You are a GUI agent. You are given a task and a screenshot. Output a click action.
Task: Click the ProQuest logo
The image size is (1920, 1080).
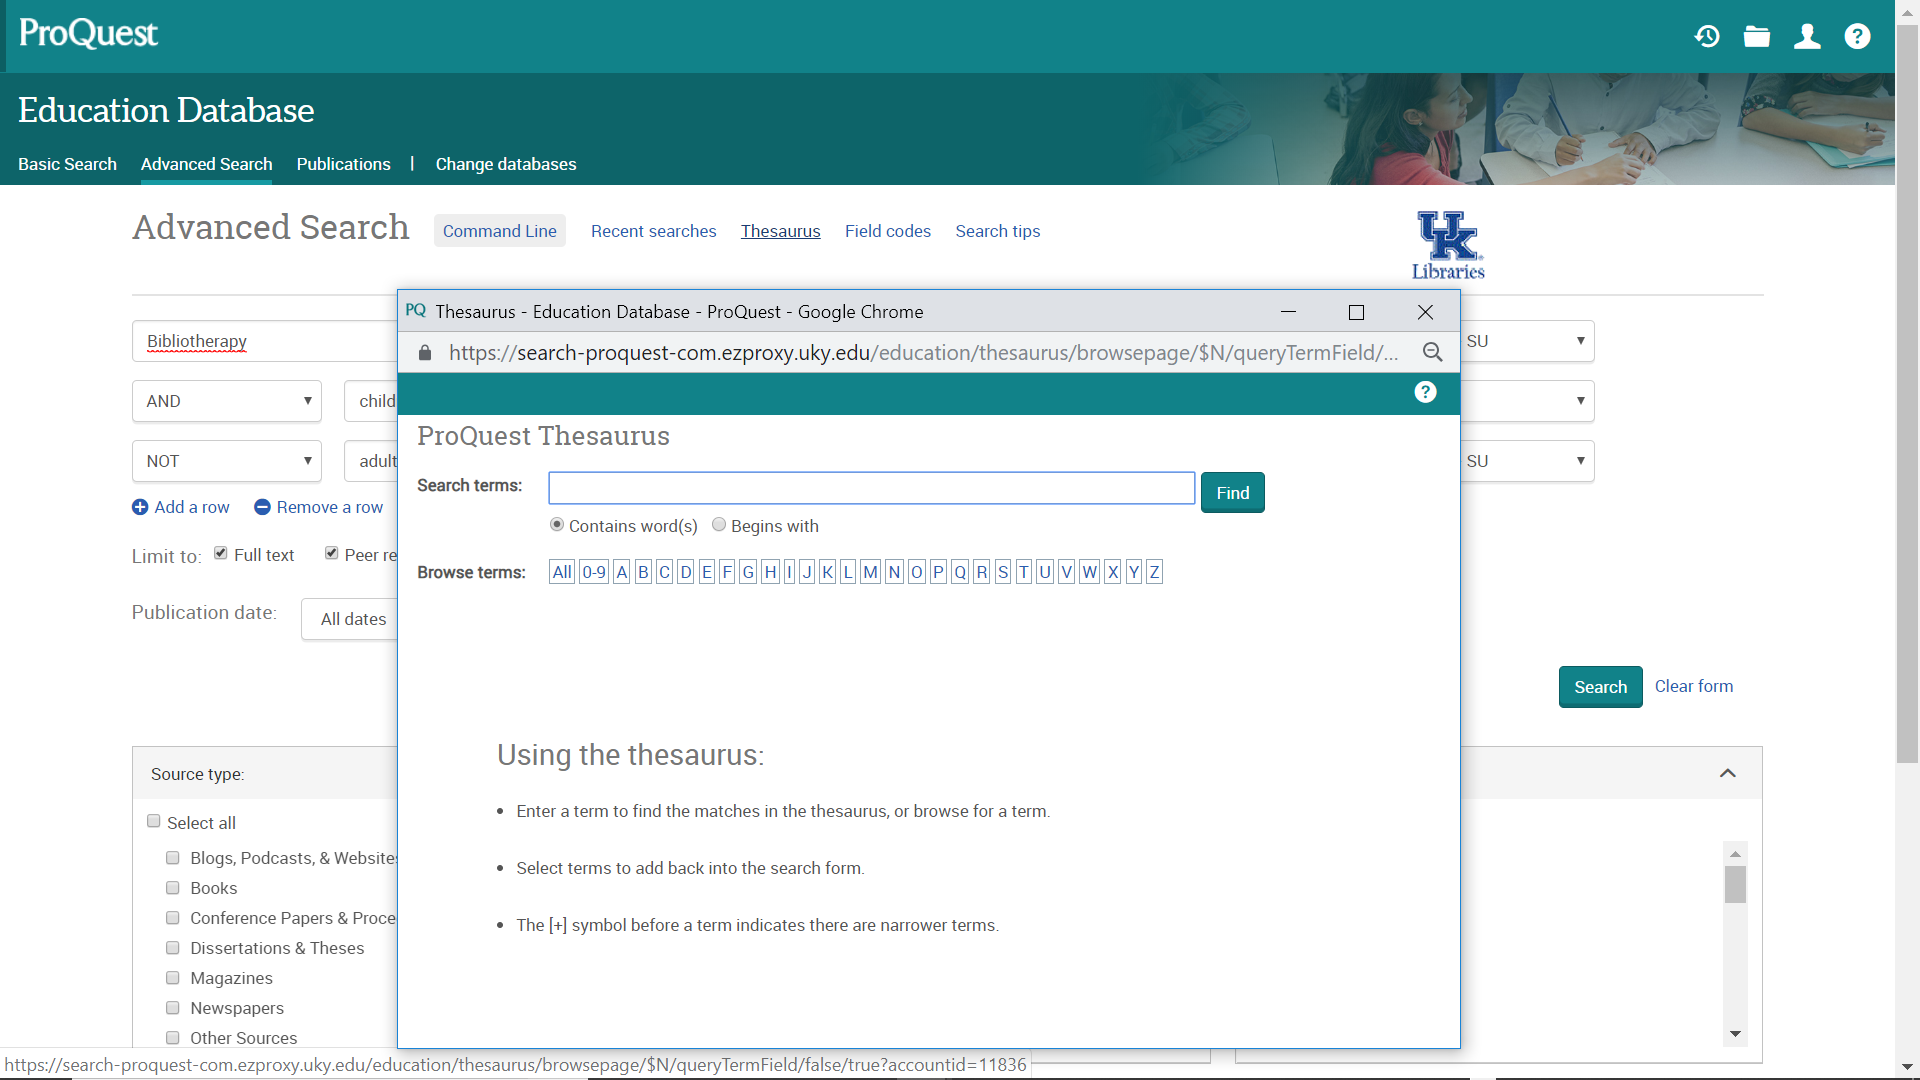coord(87,33)
